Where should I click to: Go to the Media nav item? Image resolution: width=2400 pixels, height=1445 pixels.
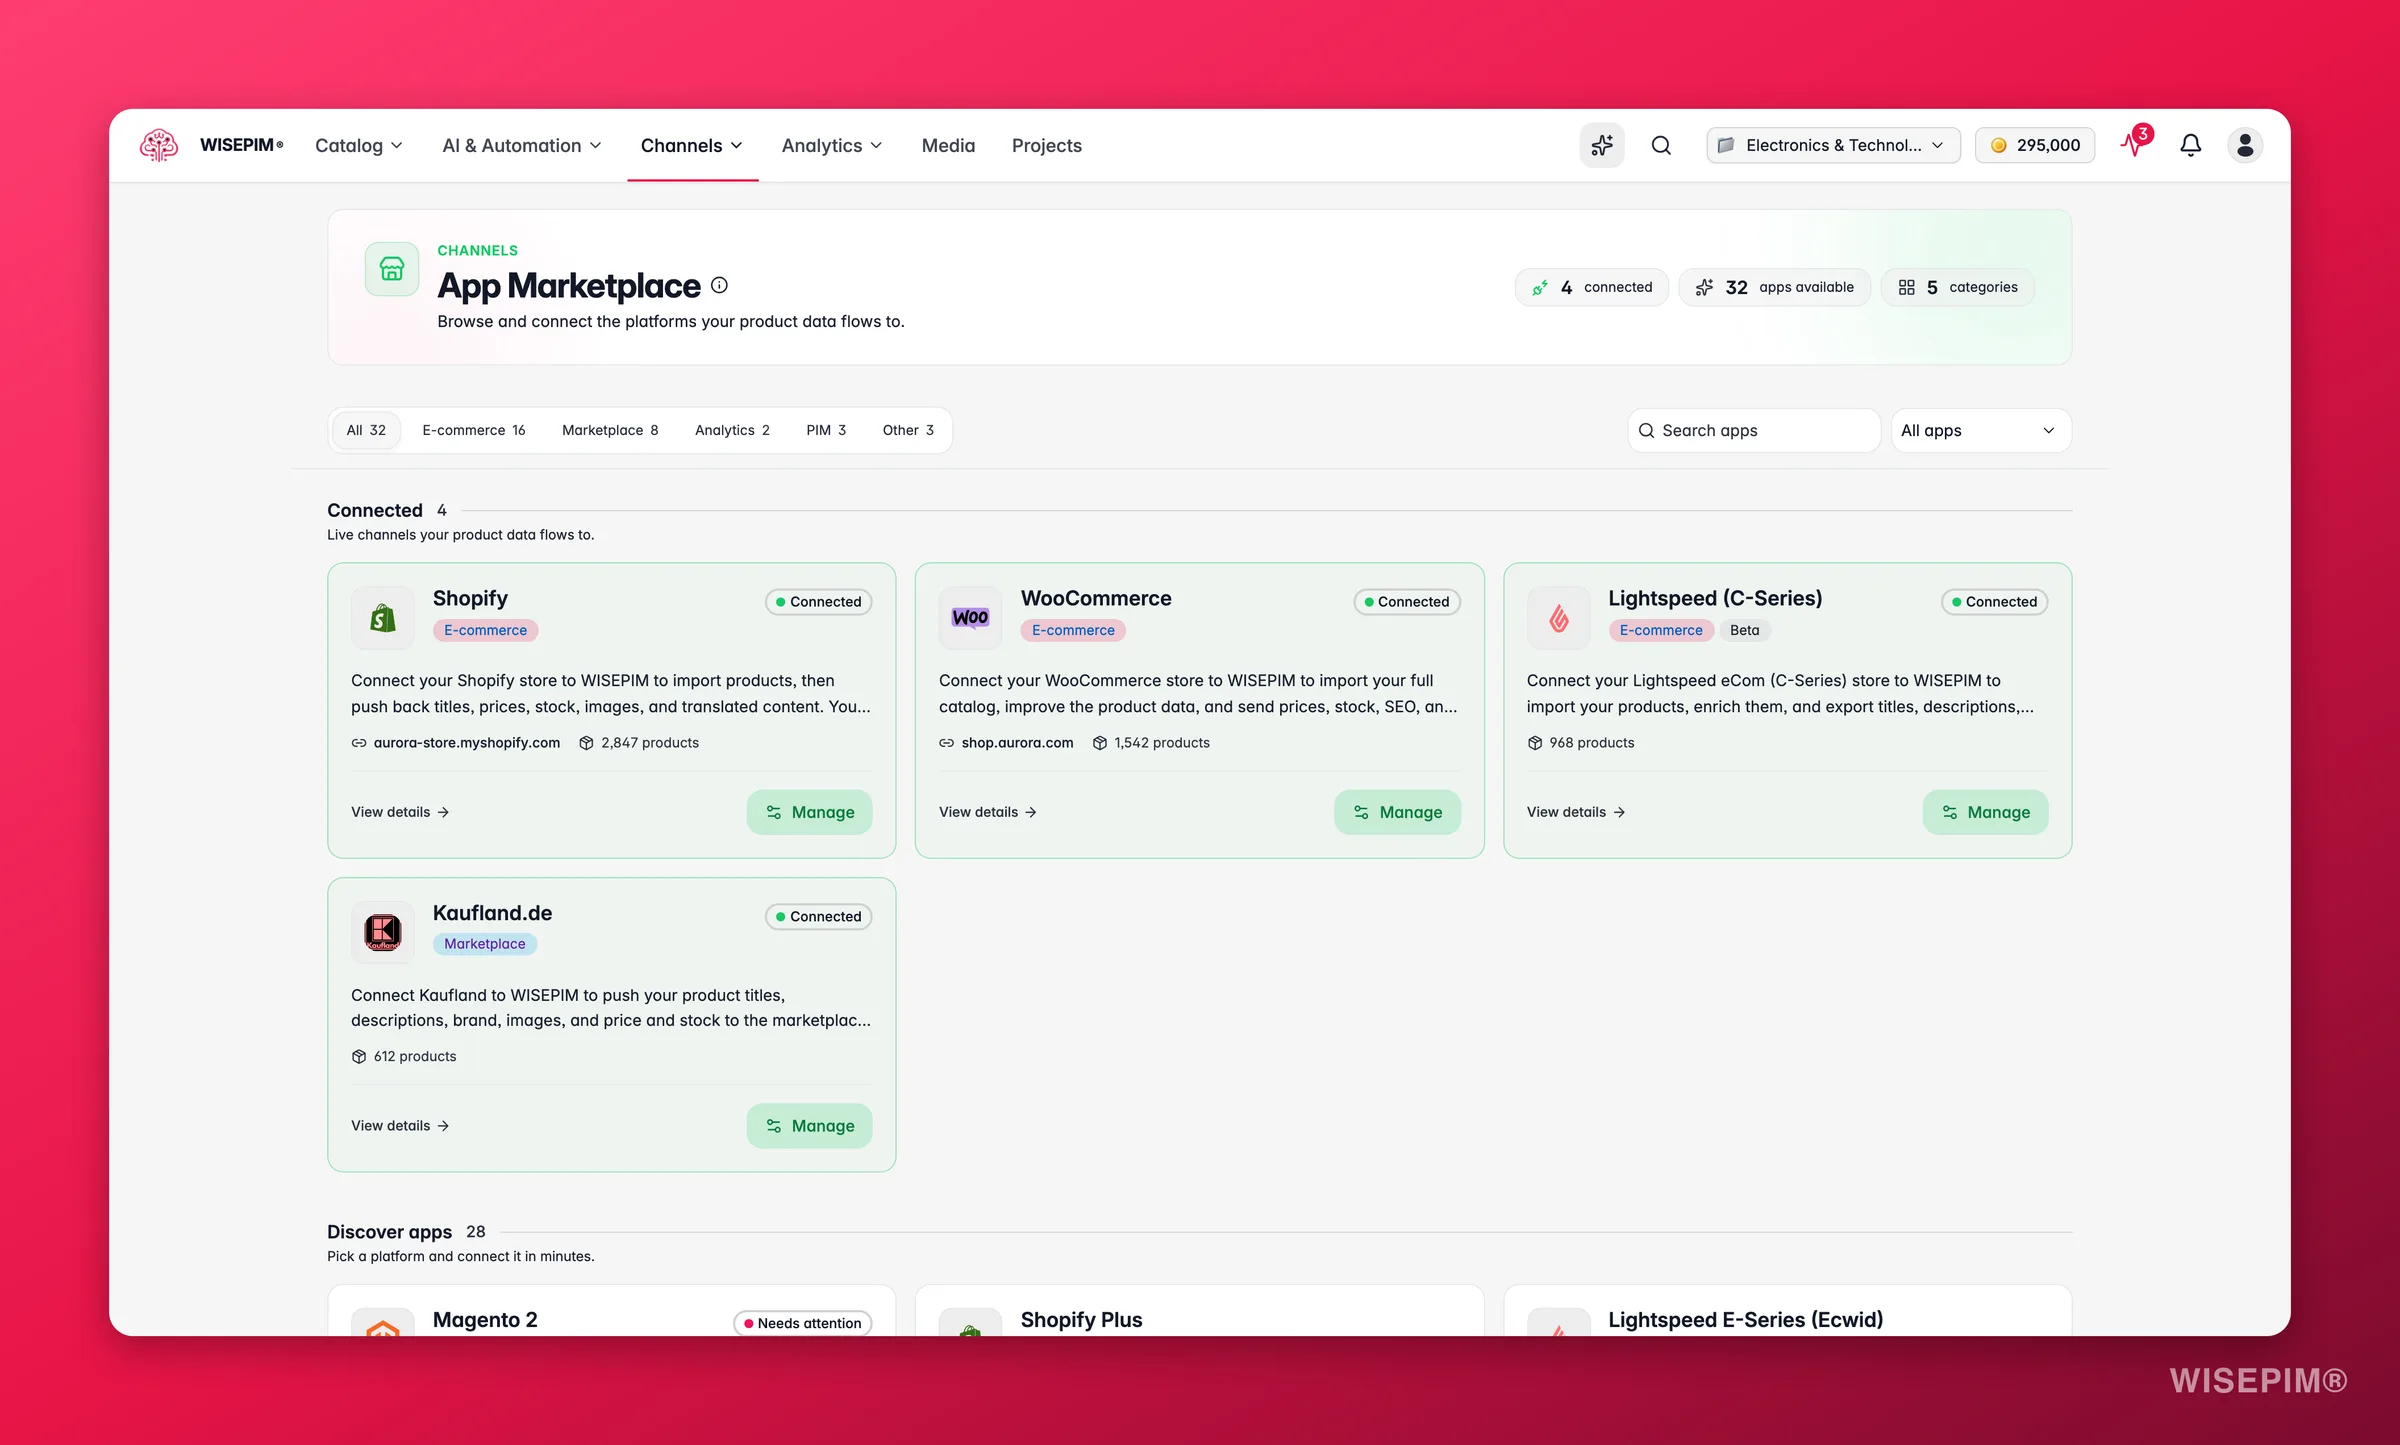pyautogui.click(x=948, y=145)
